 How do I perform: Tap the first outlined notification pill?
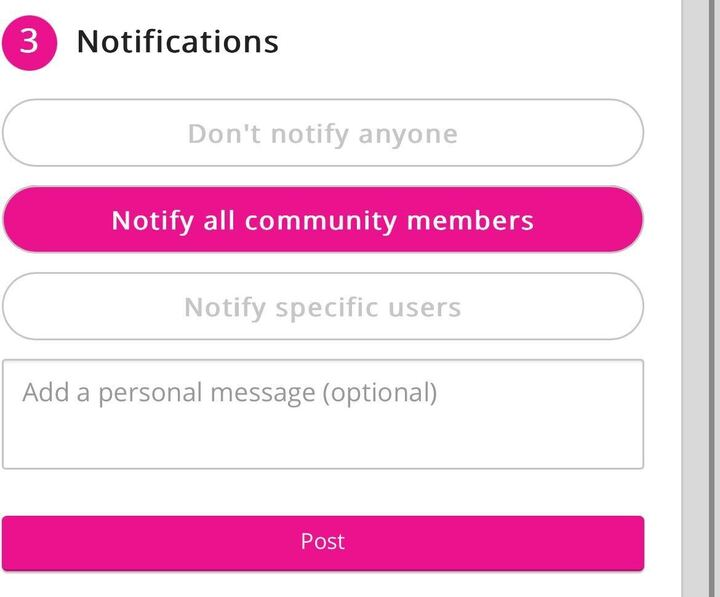(x=322, y=133)
